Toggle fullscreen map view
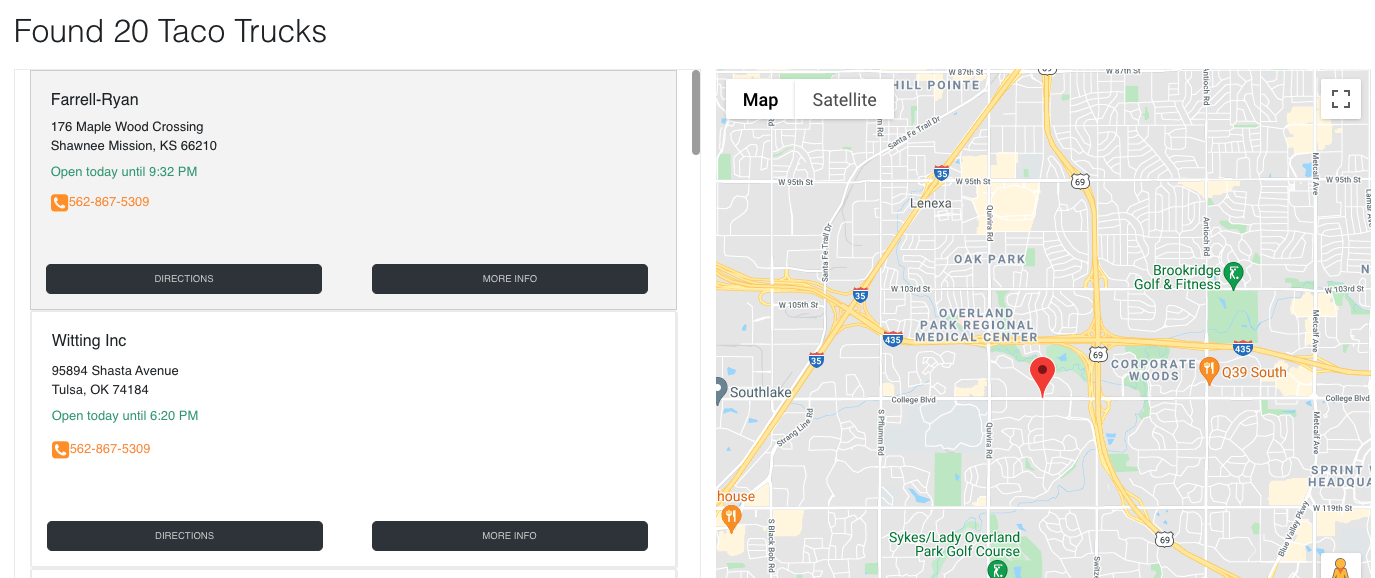Screen dimensions: 1375x578 [1340, 99]
